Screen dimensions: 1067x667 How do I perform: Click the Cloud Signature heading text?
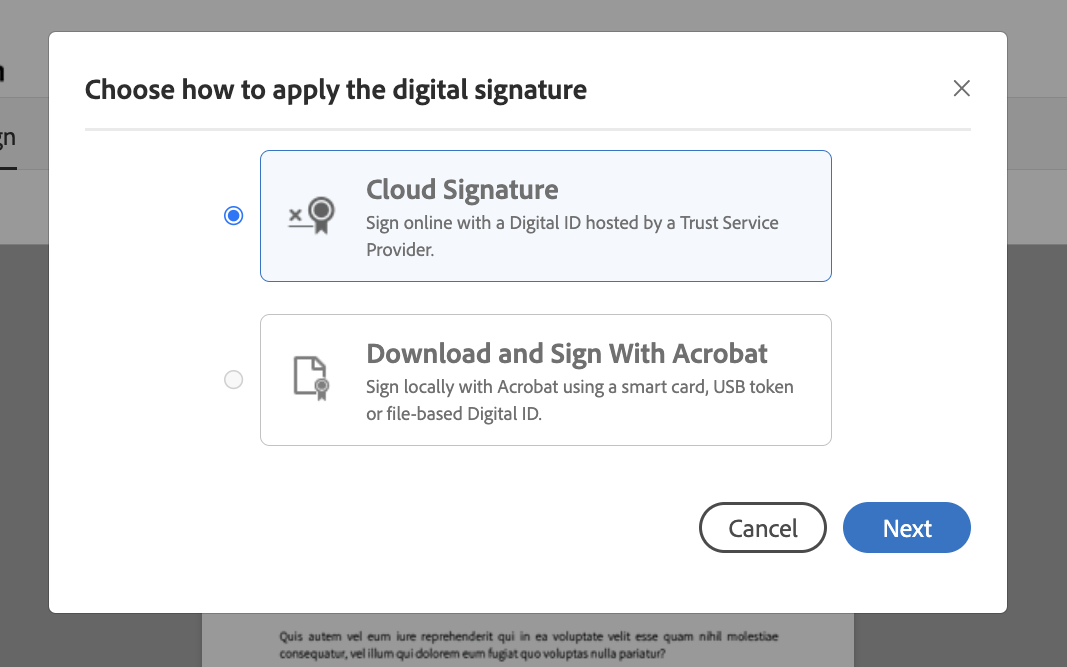[462, 189]
